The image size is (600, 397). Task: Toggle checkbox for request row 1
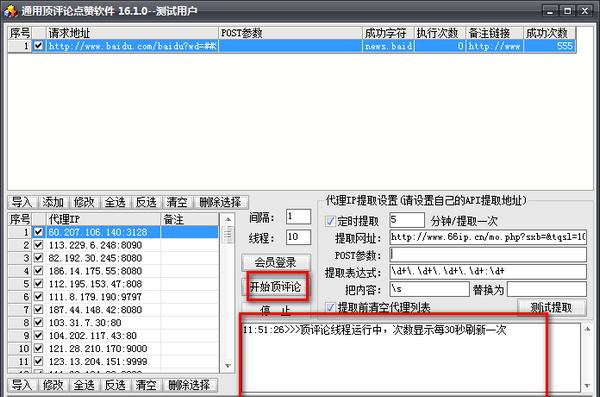pos(38,46)
